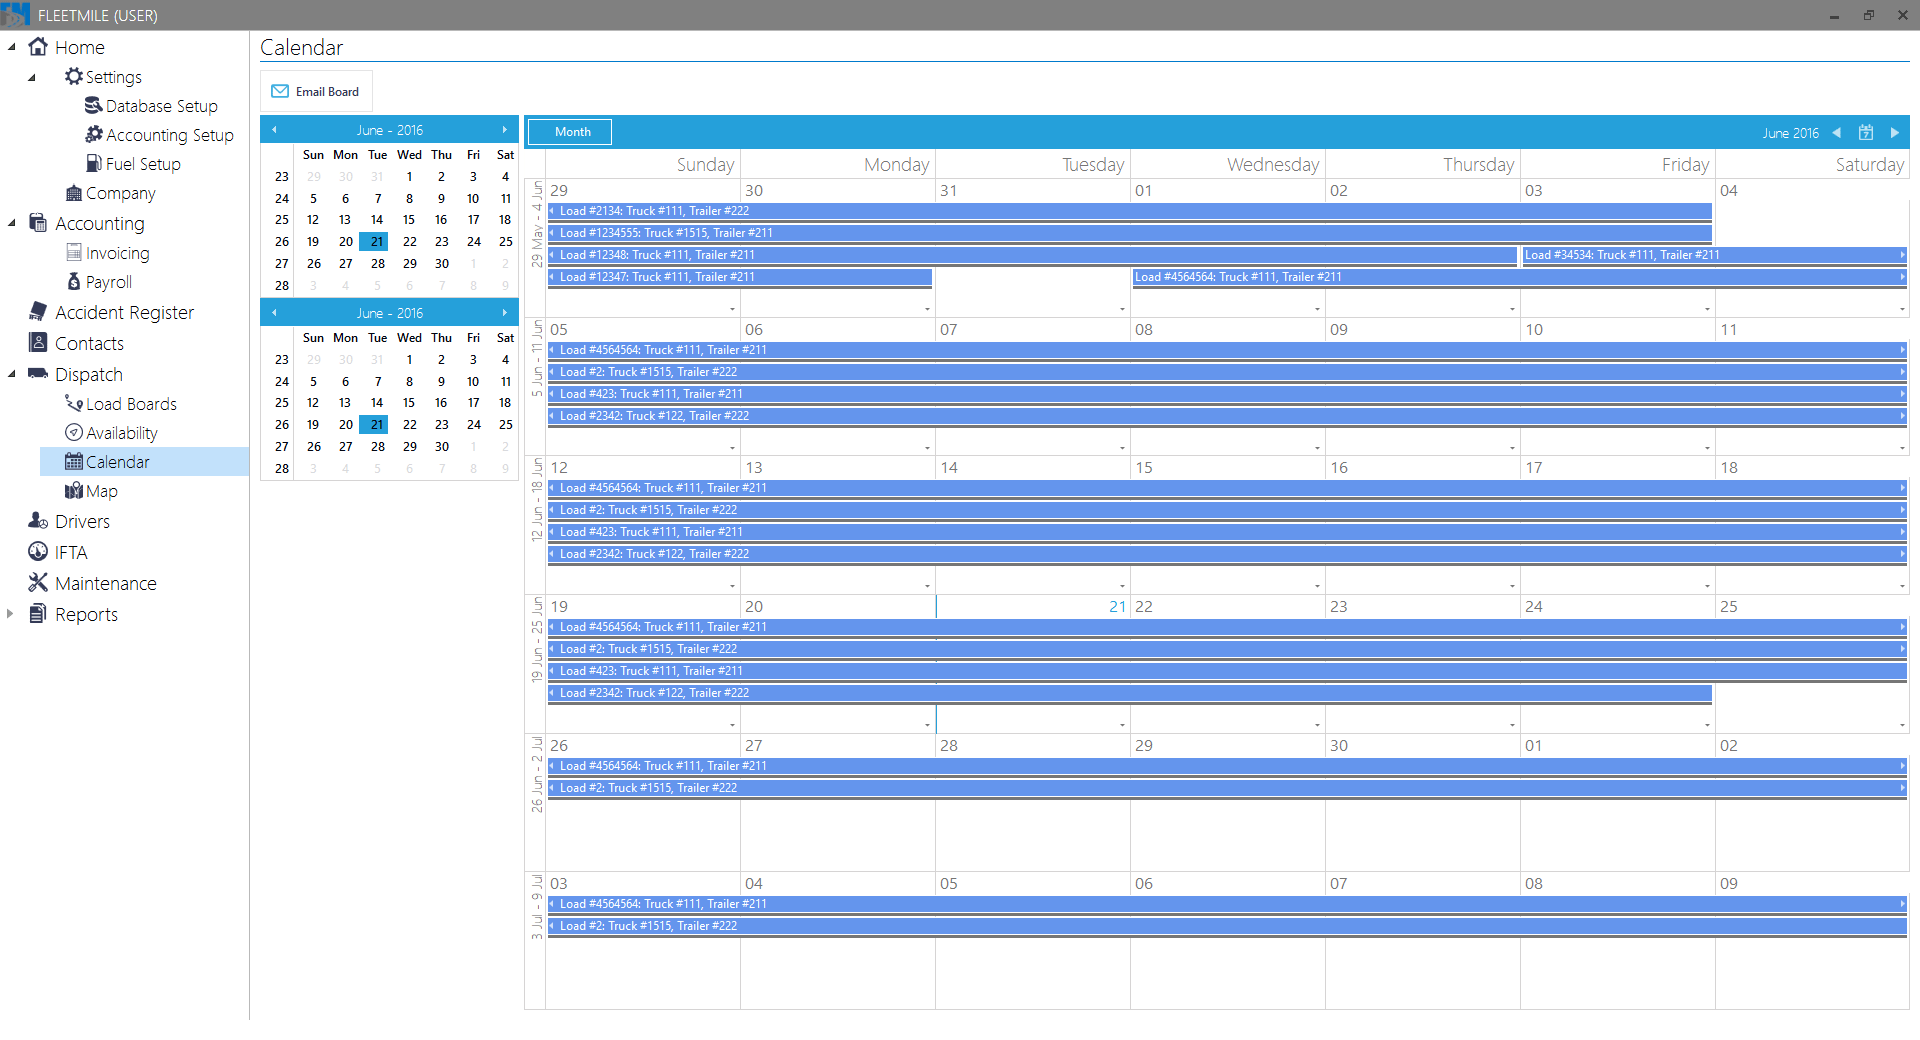
Task: Collapse the Home tree node
Action: tap(12, 47)
